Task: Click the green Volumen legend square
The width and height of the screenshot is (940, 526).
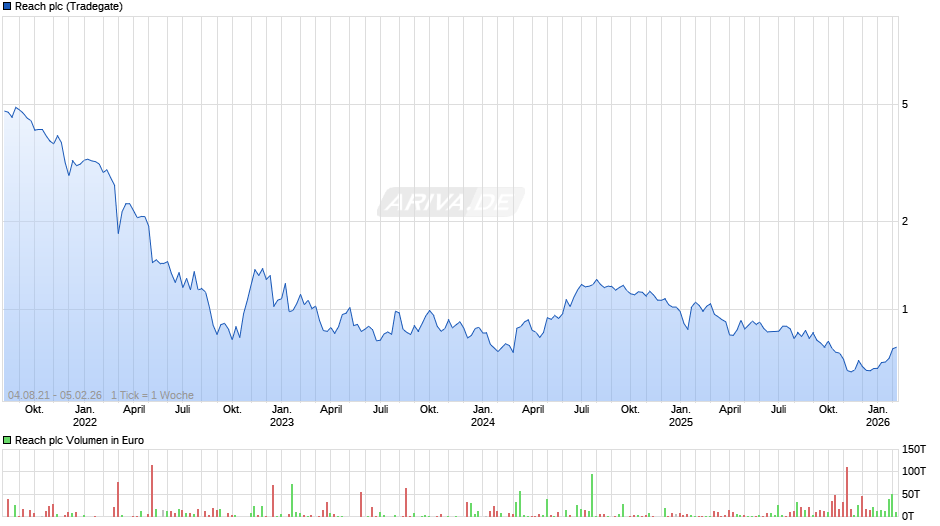Action: (7, 440)
